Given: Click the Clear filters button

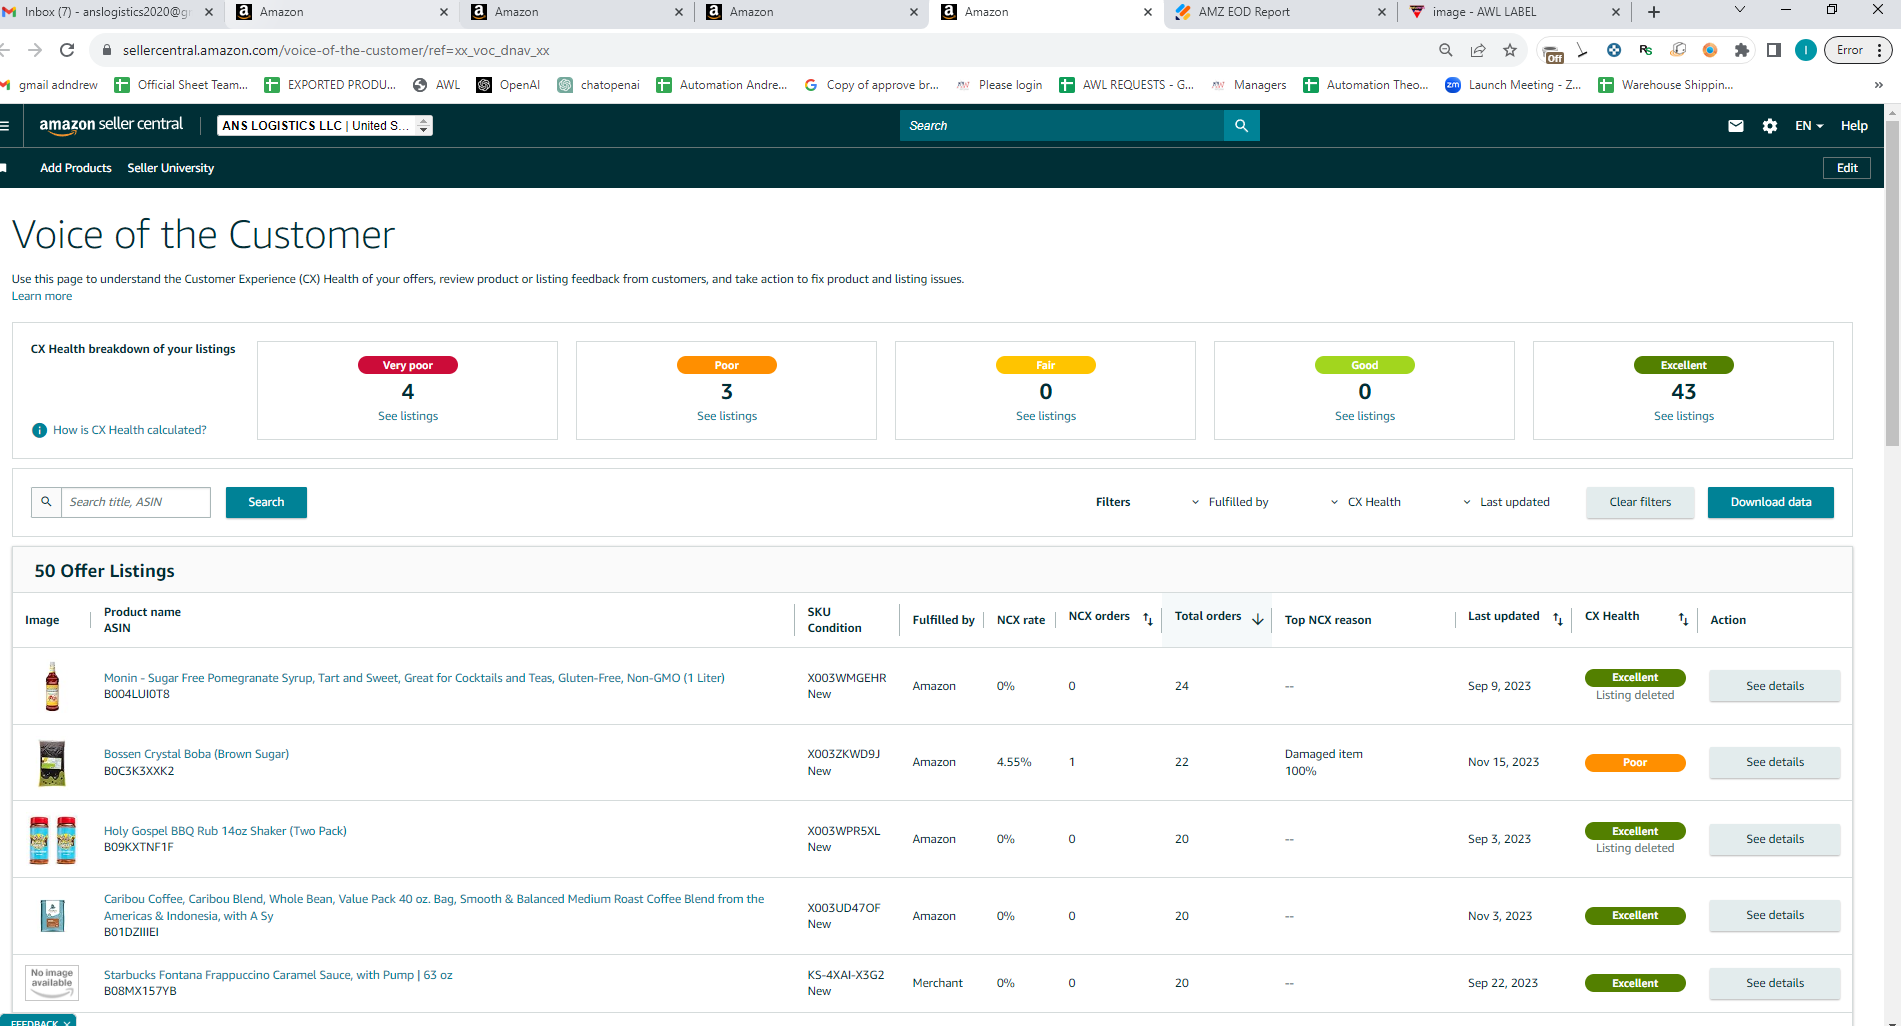Looking at the screenshot, I should (1640, 502).
